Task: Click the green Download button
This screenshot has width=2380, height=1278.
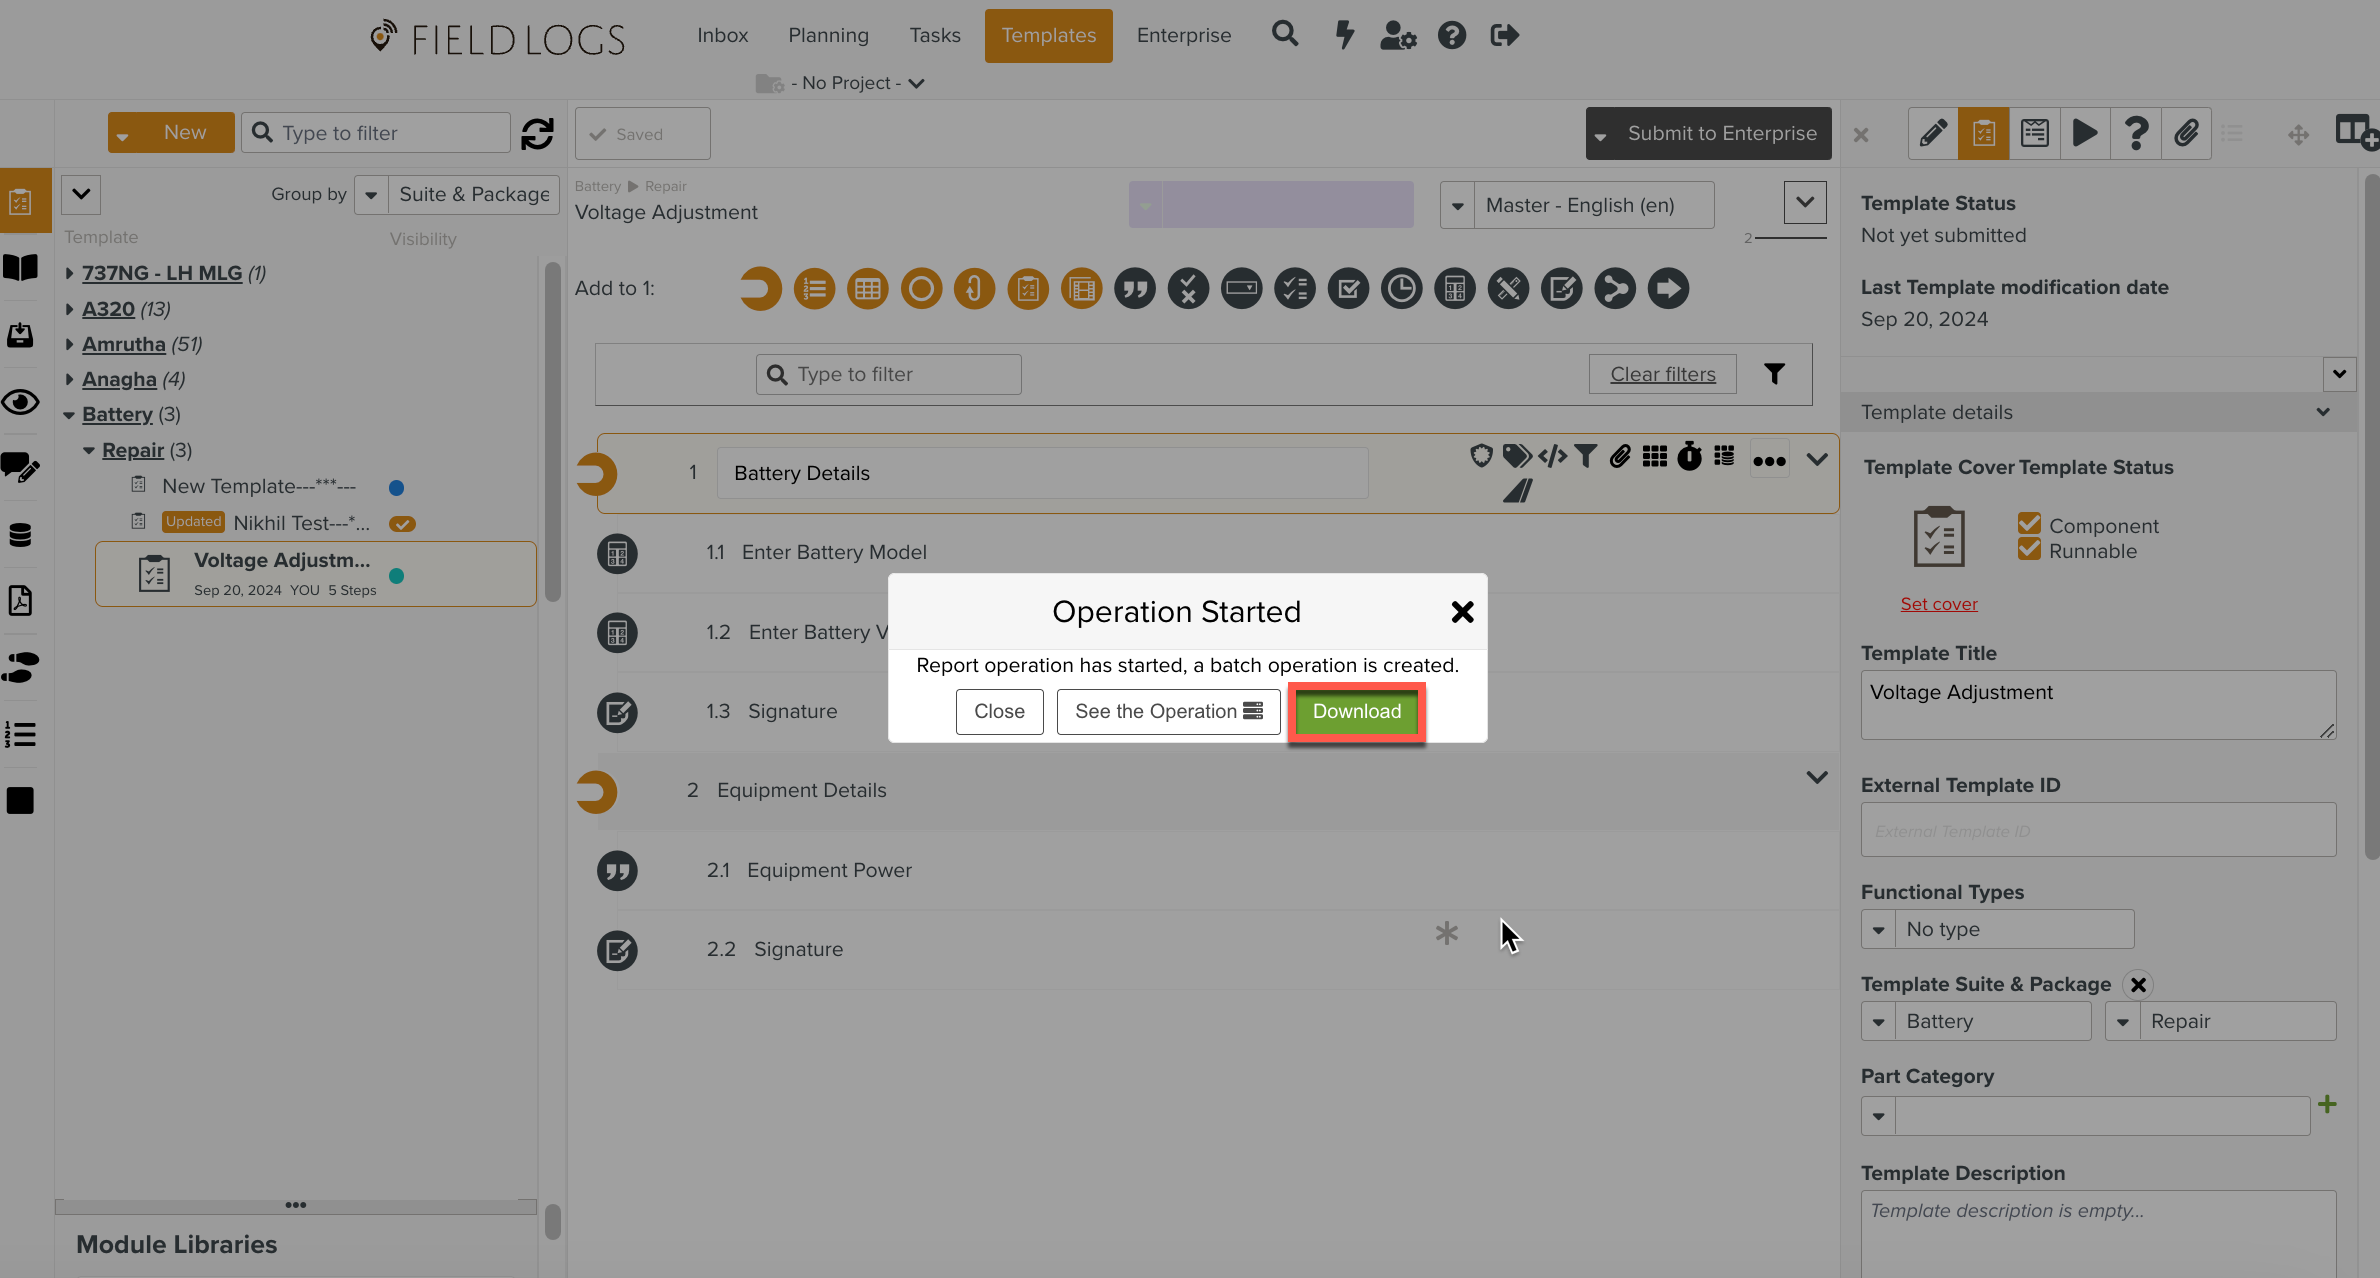Action: [1356, 711]
